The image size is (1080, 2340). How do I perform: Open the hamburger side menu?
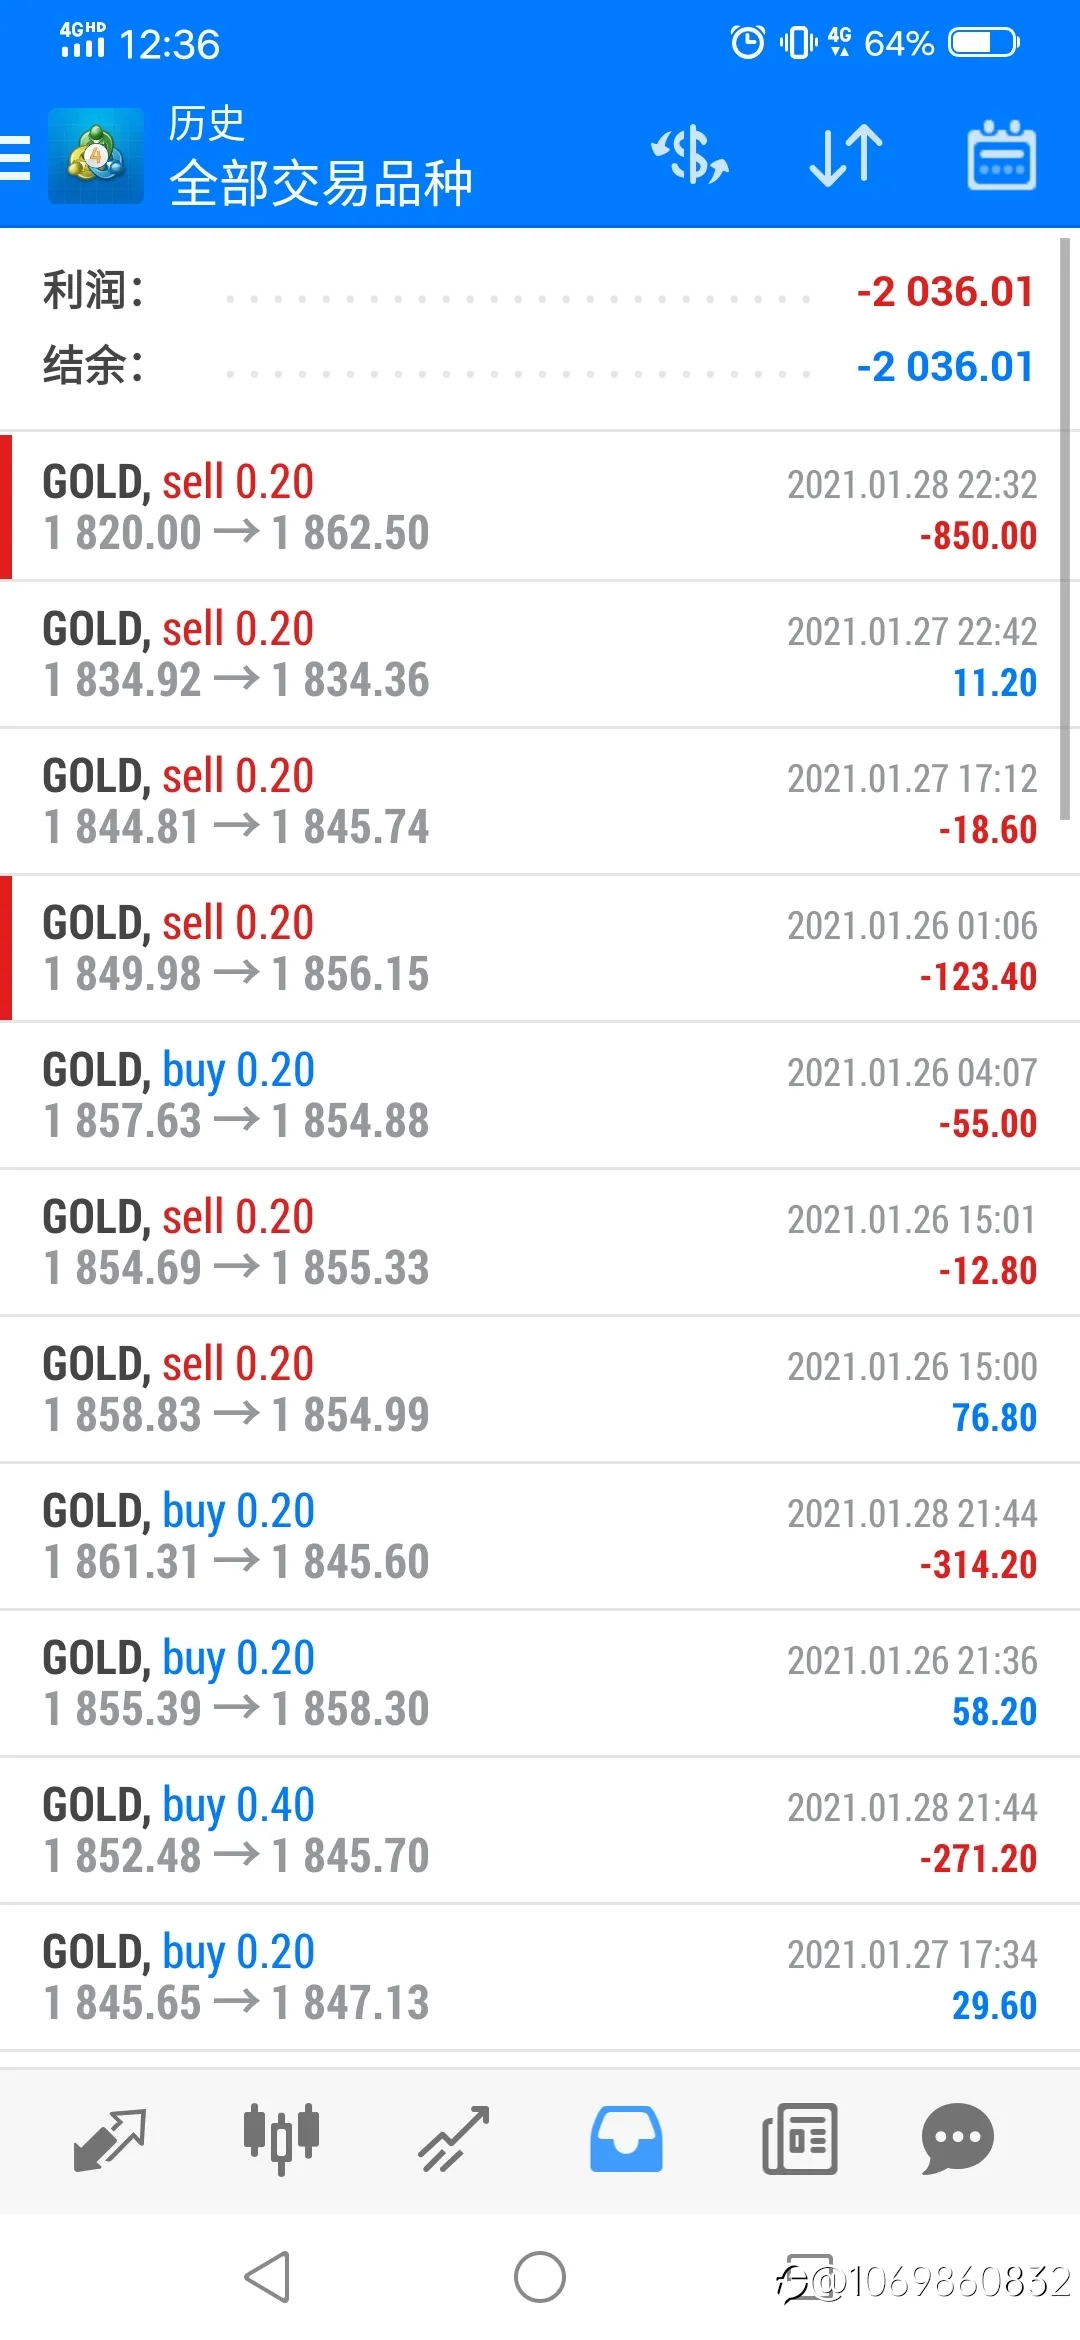15,157
